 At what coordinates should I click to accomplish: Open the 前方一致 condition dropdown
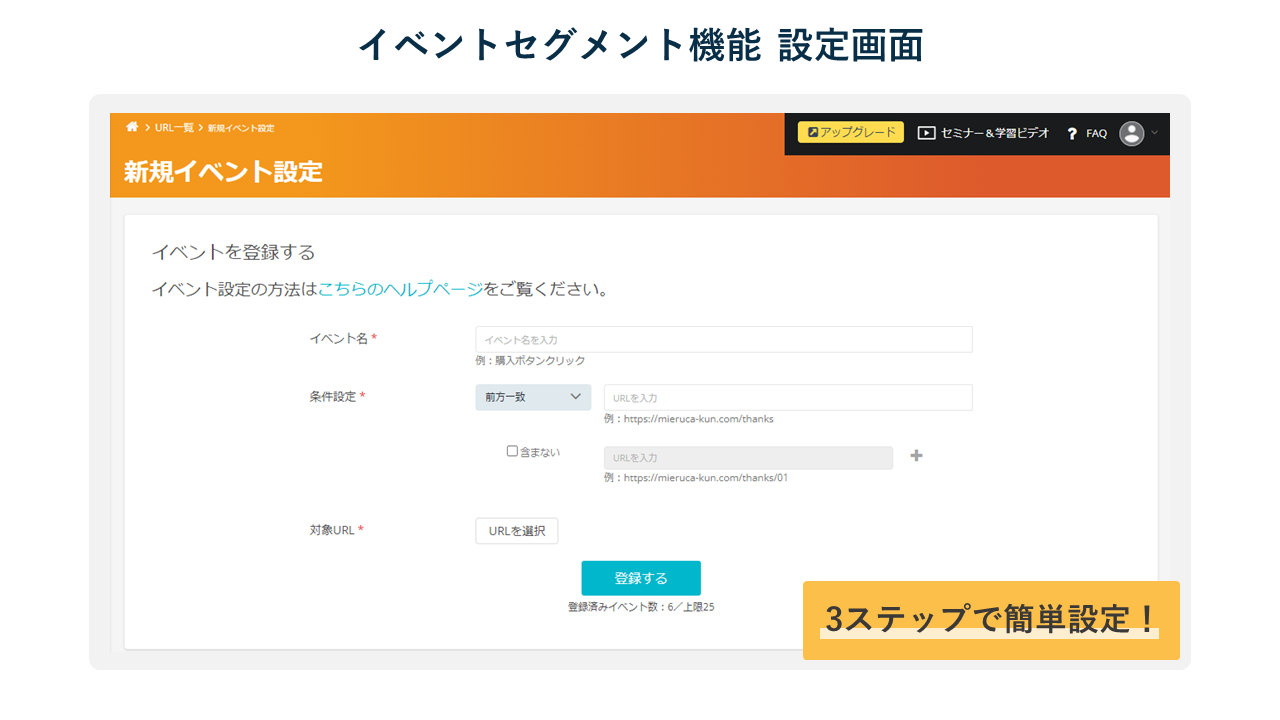point(533,397)
